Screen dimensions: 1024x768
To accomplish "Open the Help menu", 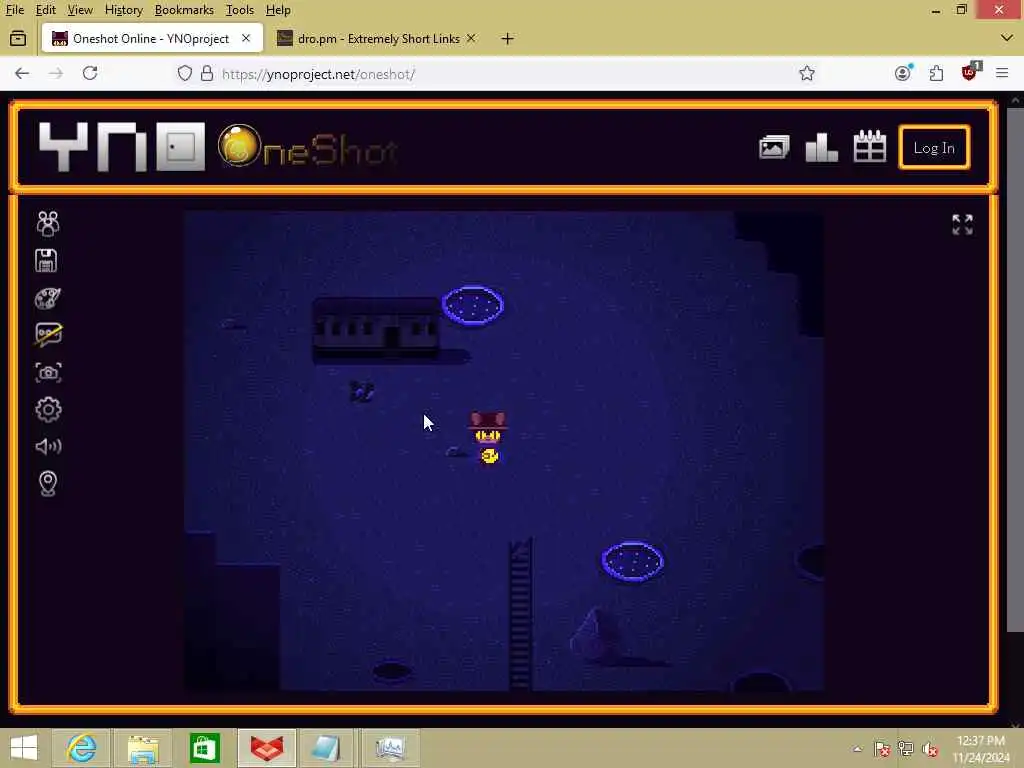I will click(x=278, y=10).
